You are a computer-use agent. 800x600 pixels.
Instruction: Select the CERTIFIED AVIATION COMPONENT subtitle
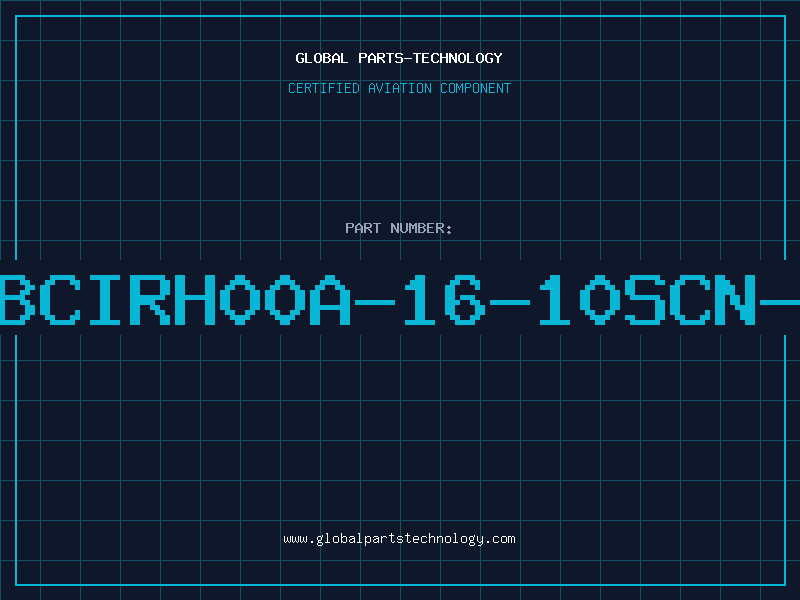click(x=399, y=88)
